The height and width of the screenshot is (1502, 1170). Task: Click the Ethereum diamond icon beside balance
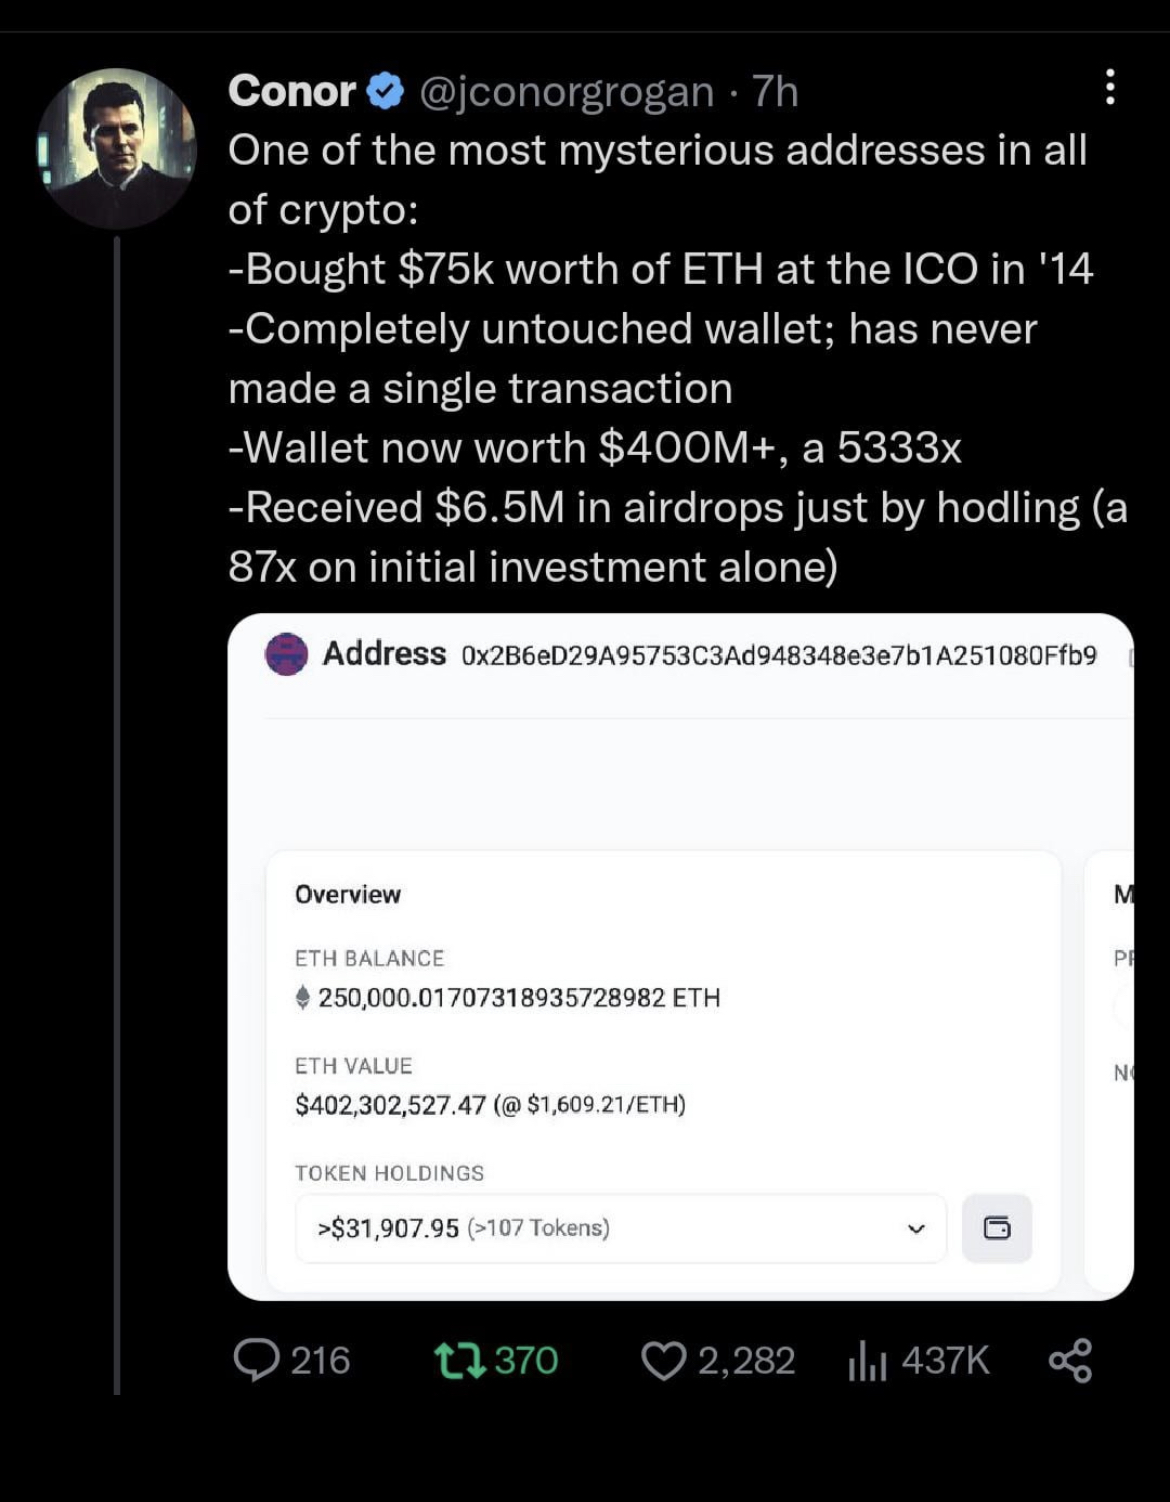[x=303, y=997]
